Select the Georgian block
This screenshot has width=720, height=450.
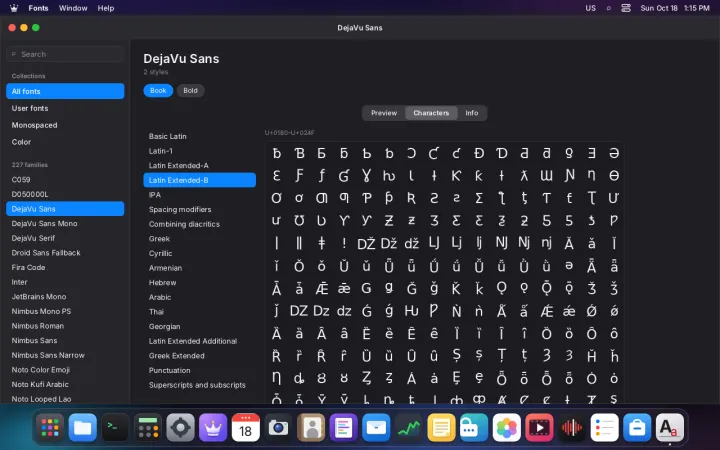point(199,326)
